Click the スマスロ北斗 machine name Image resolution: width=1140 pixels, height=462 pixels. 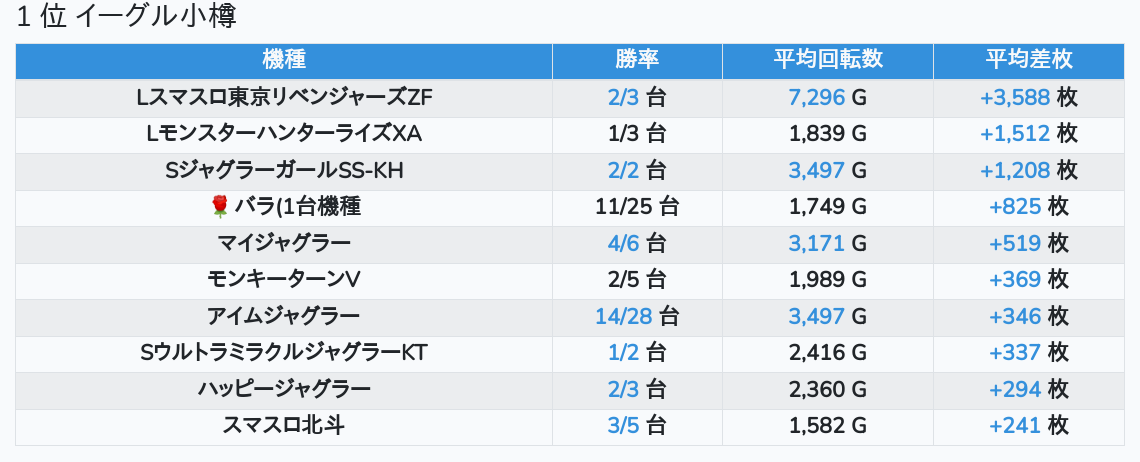284,426
